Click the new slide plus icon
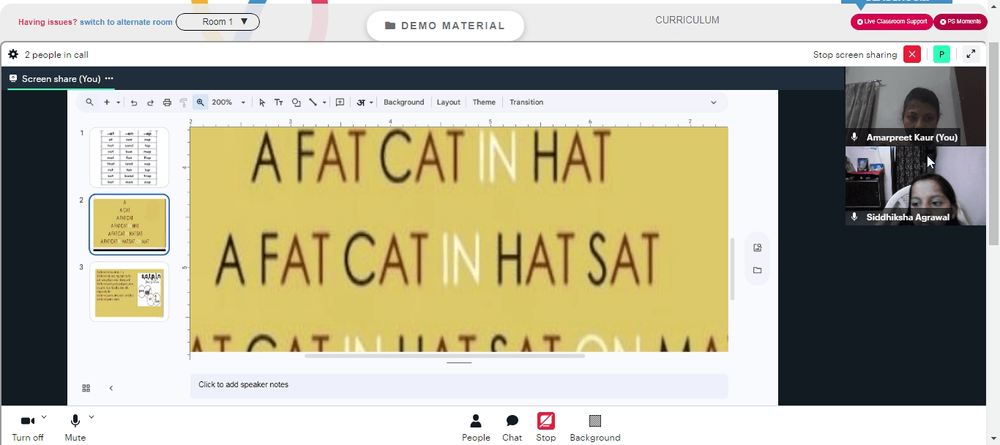The height and width of the screenshot is (445, 1000). pos(107,102)
